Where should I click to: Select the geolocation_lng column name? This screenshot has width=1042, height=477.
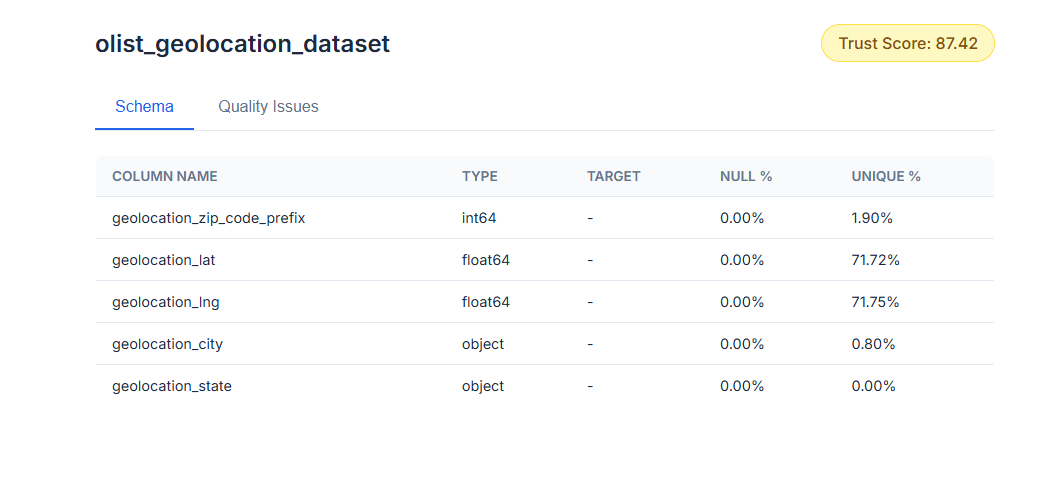point(164,302)
